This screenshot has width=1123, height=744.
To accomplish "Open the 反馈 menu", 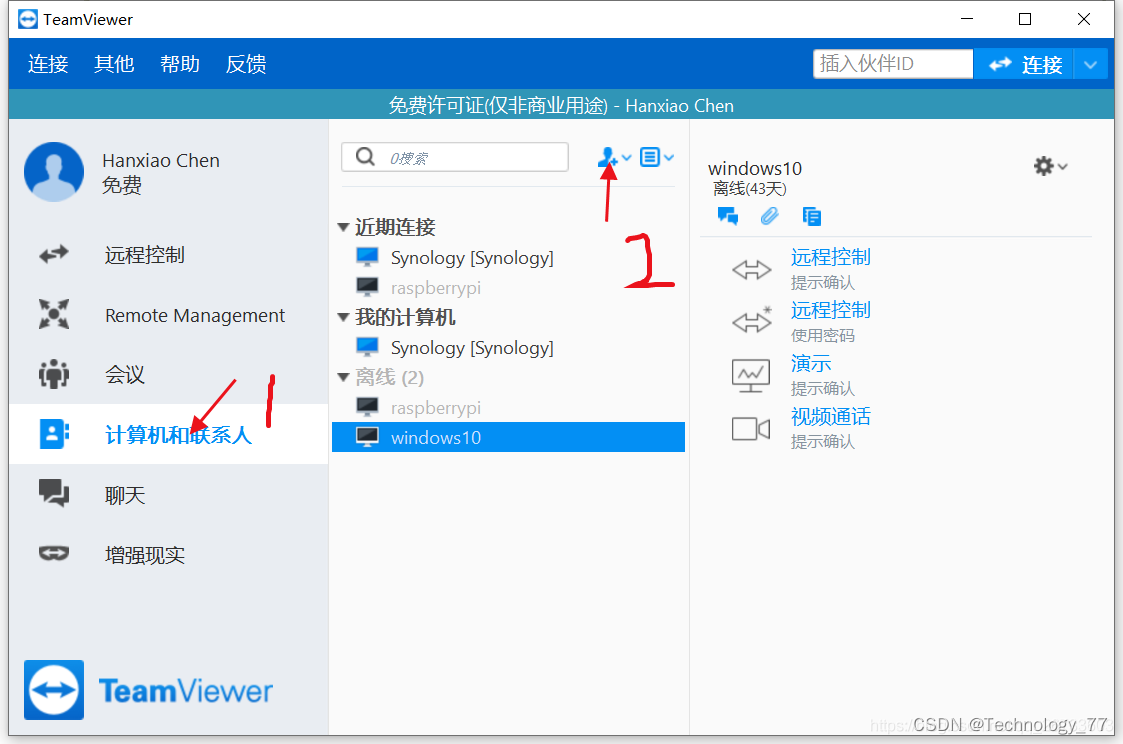I will pyautogui.click(x=246, y=64).
